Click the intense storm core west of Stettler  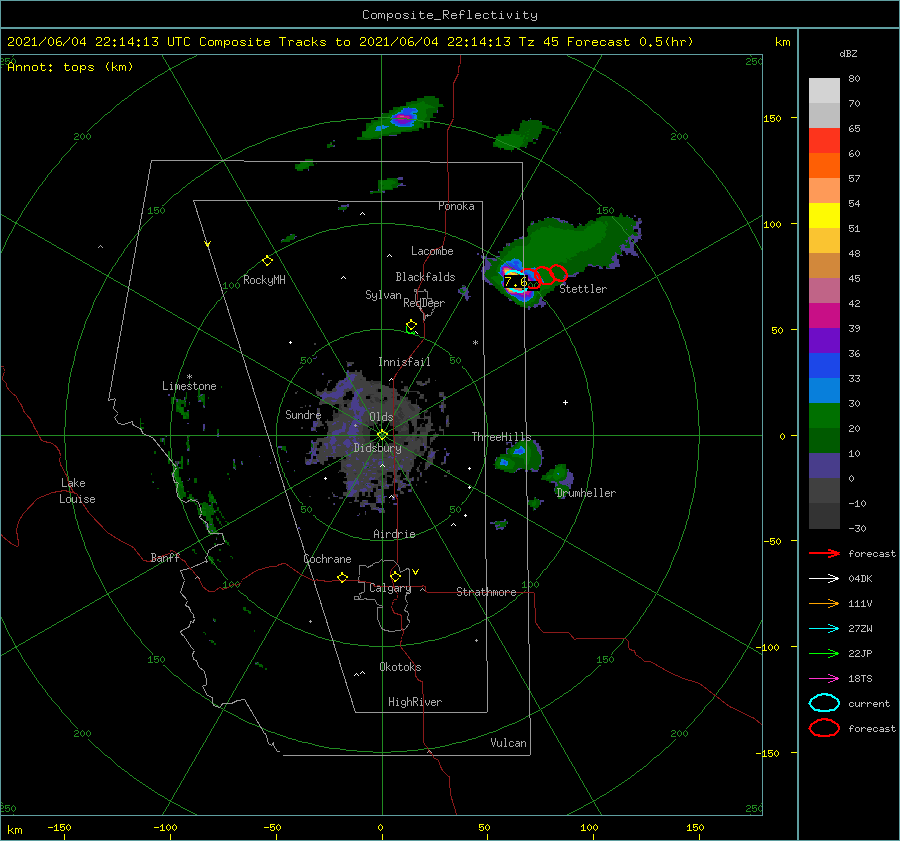[x=517, y=281]
